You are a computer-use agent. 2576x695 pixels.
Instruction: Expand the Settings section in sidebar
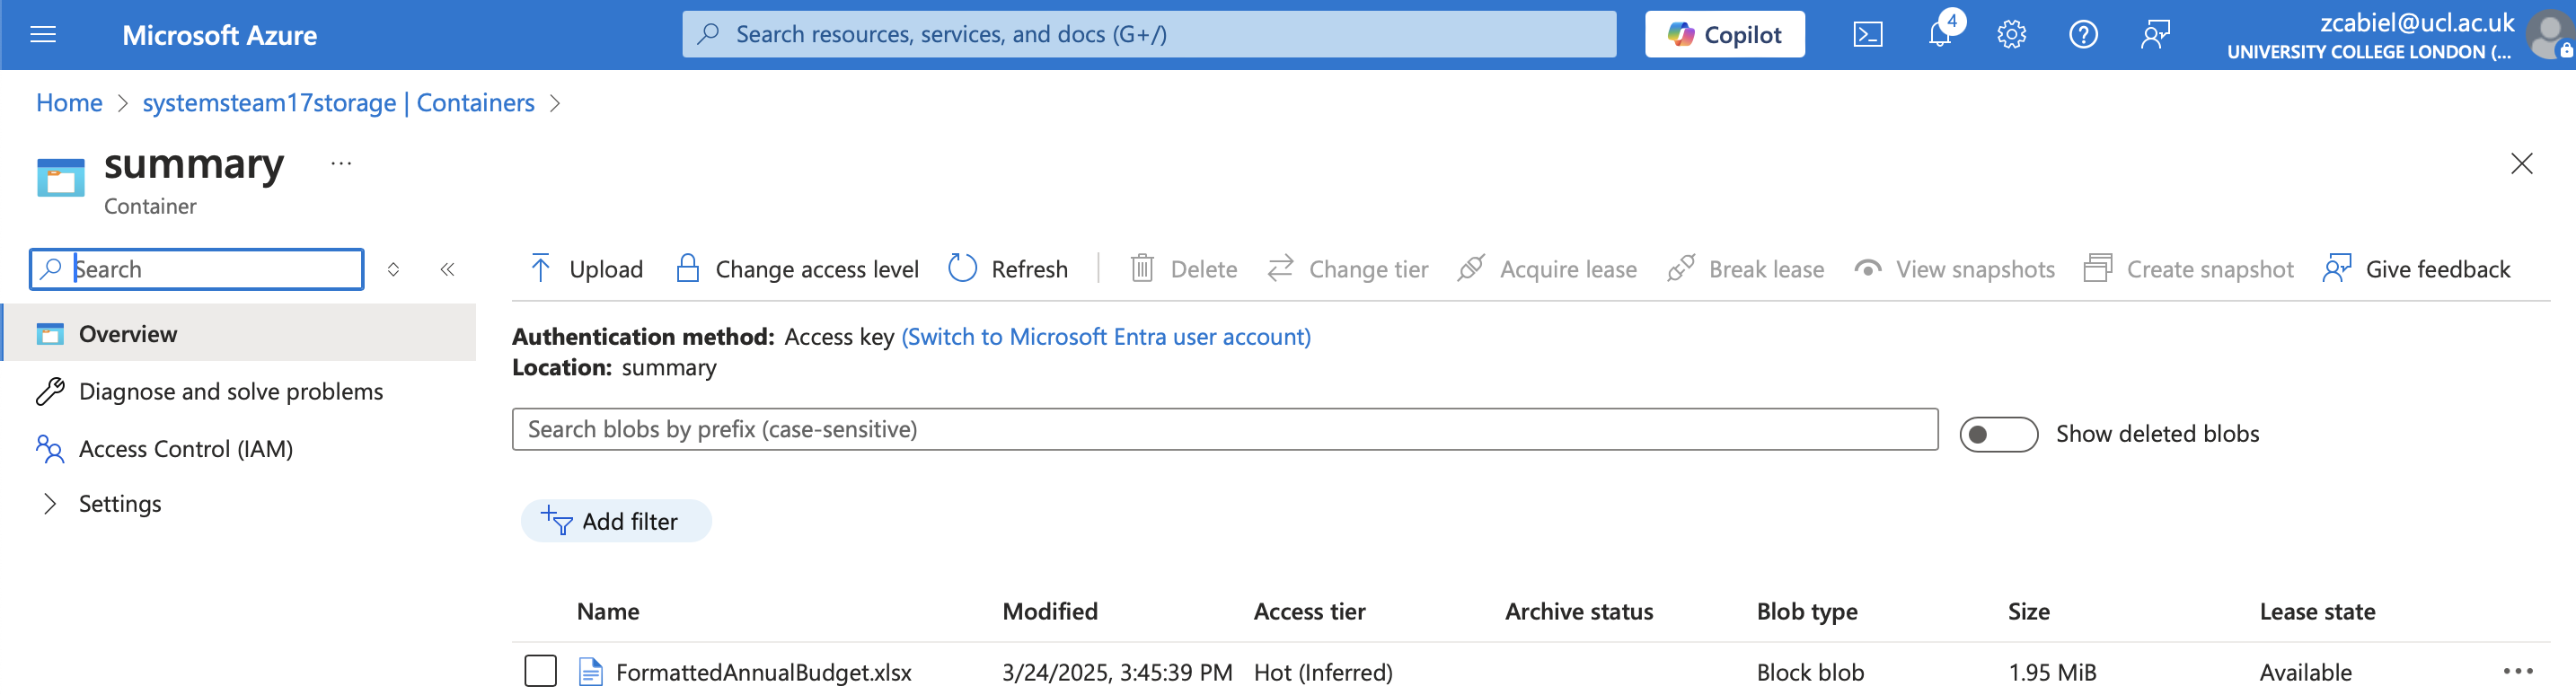(50, 504)
